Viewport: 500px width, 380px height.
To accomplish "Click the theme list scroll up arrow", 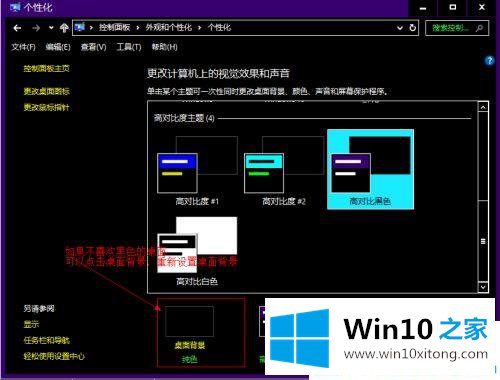I will tap(483, 107).
